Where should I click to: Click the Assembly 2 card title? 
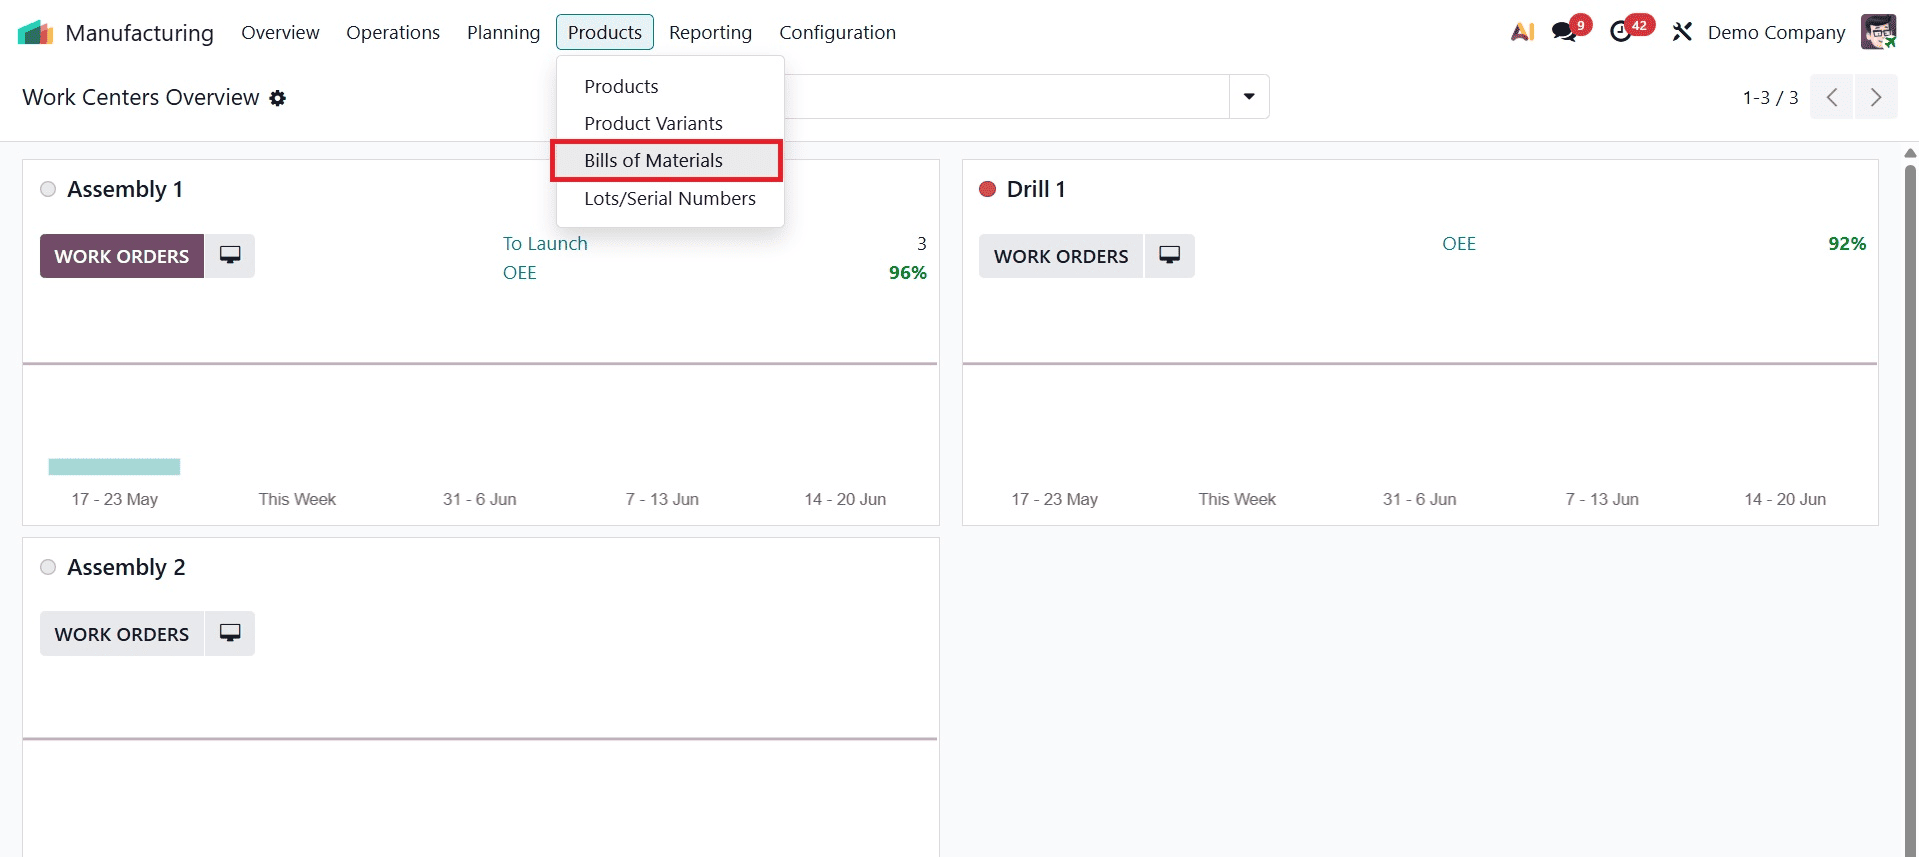[126, 567]
